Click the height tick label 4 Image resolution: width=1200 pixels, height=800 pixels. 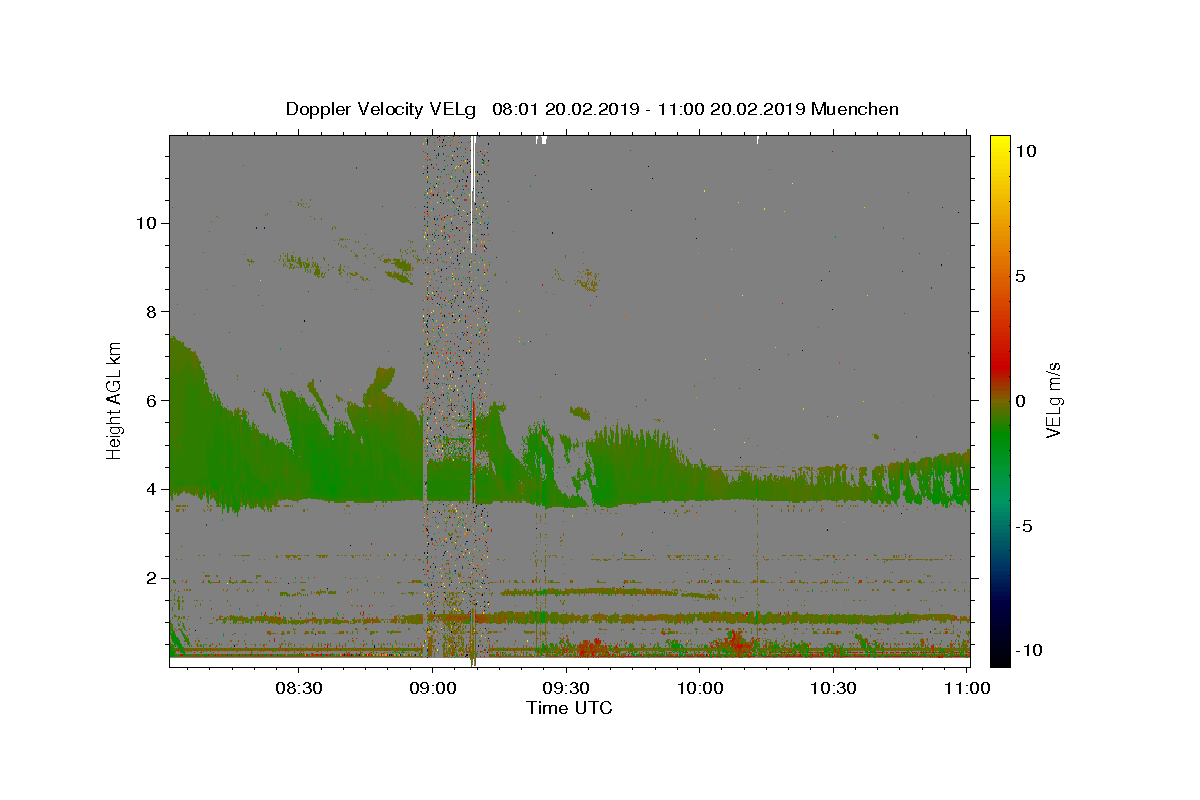click(x=153, y=489)
